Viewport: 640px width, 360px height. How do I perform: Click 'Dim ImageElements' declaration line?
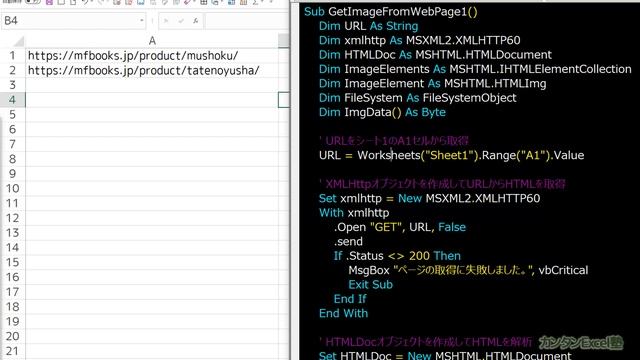pyautogui.click(x=475, y=69)
